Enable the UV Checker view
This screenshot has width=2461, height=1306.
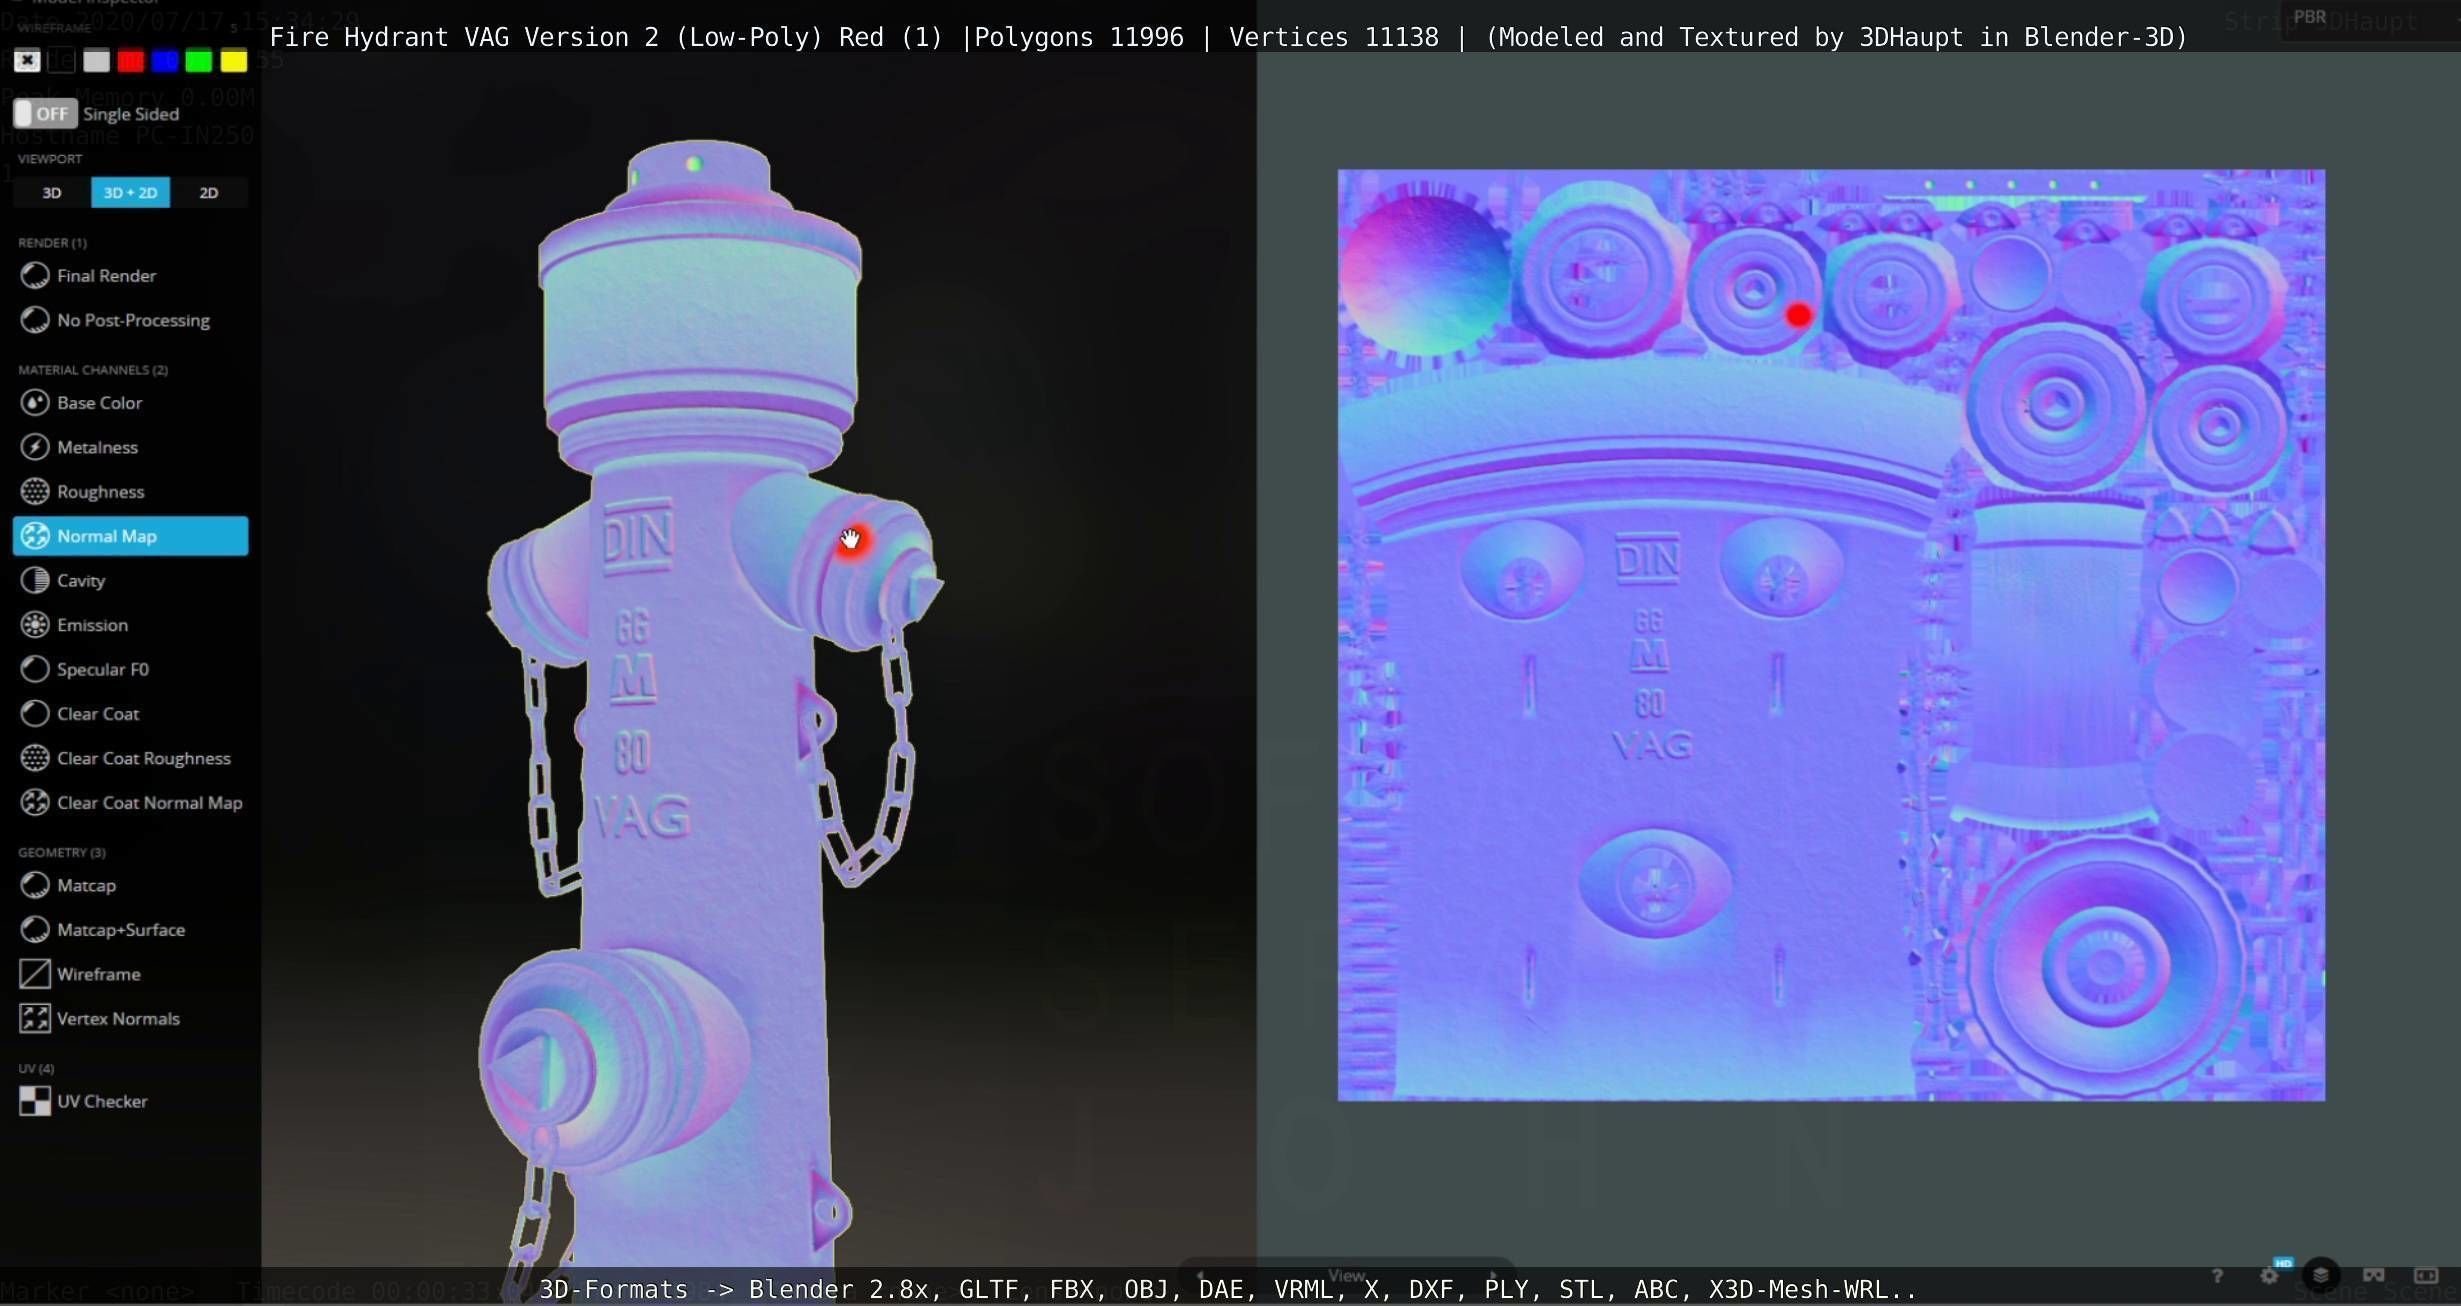(130, 1101)
